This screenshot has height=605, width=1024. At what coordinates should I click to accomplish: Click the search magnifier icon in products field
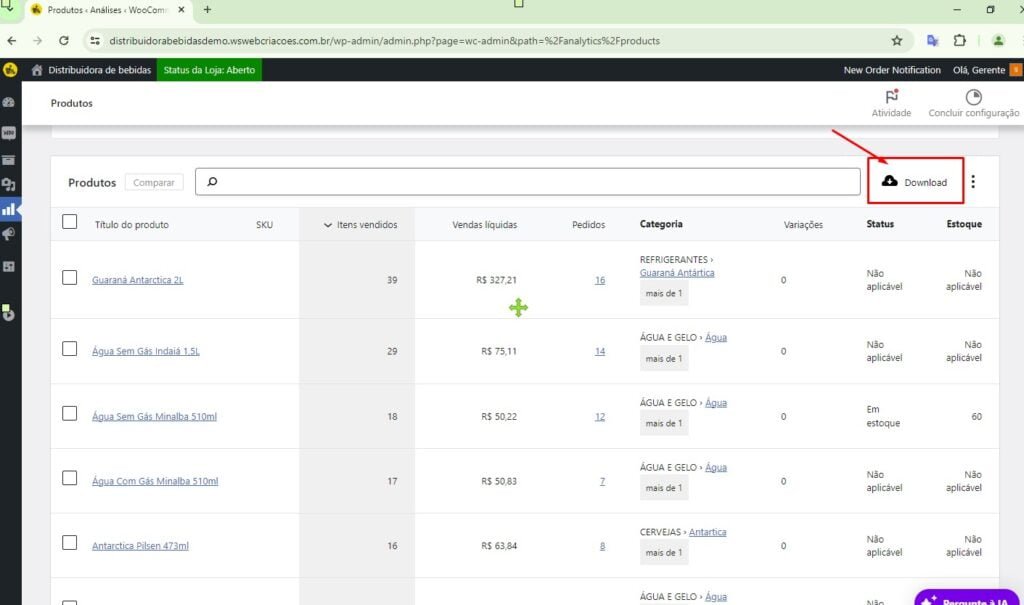[x=212, y=182]
